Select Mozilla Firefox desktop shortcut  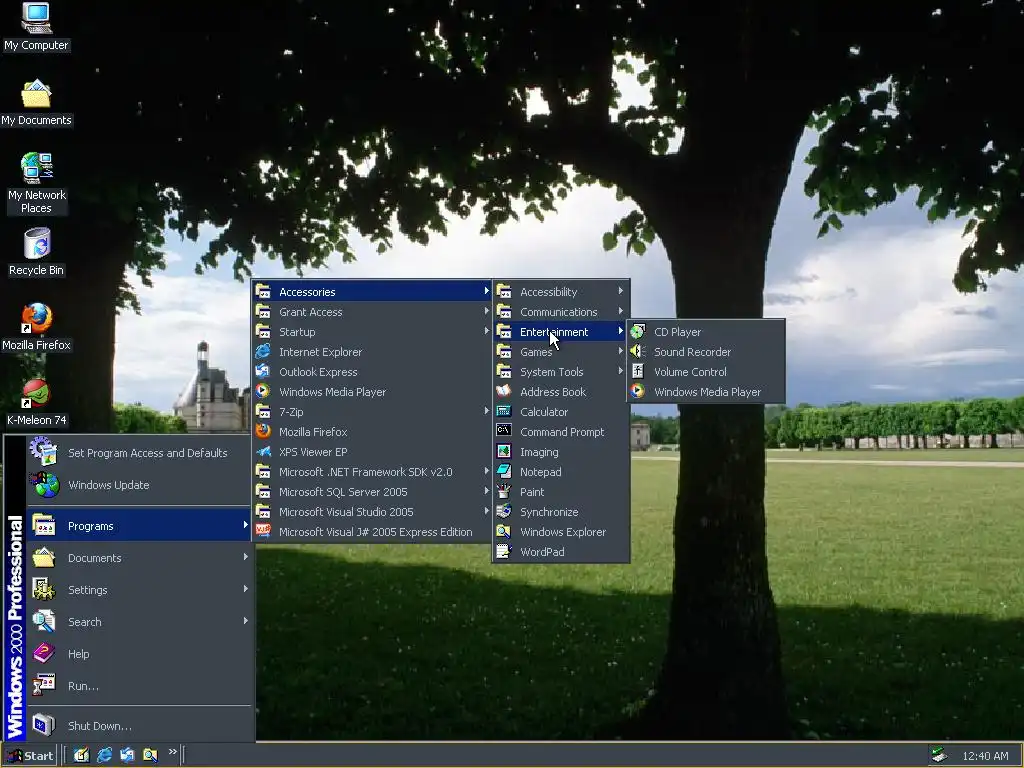point(36,327)
